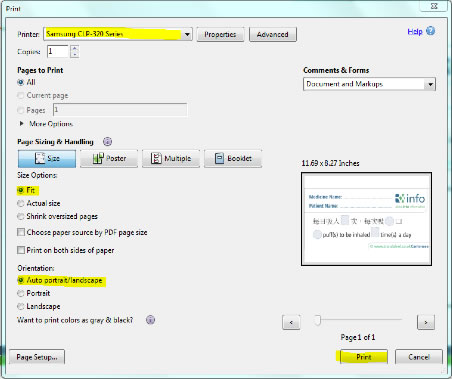Switch to Multiple pages per sheet mode
This screenshot has width=452, height=379.
[171, 159]
